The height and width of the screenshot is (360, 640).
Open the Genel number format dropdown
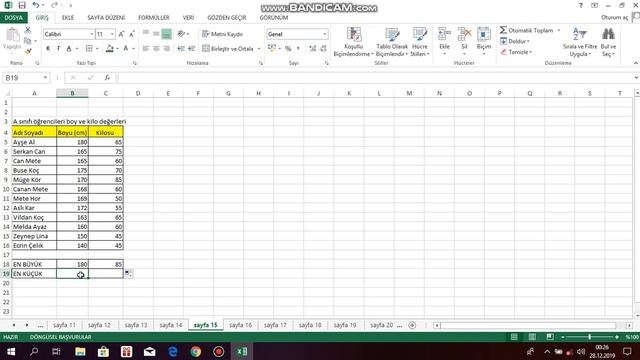[x=324, y=34]
